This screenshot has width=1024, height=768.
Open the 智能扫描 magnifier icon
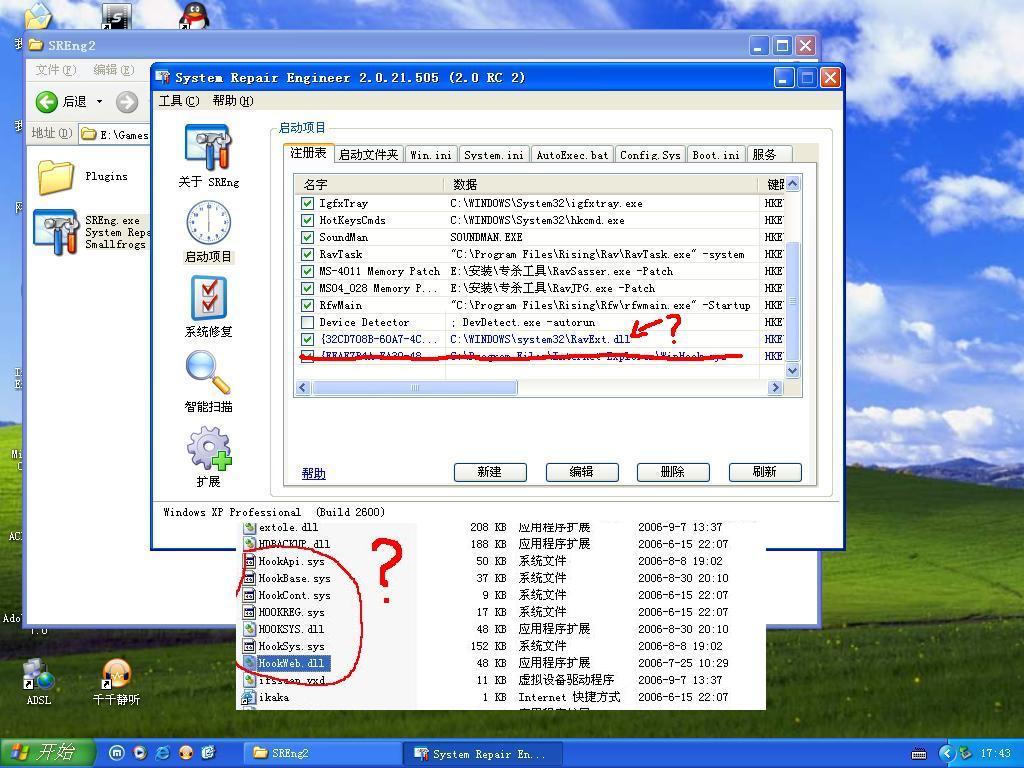(x=208, y=373)
